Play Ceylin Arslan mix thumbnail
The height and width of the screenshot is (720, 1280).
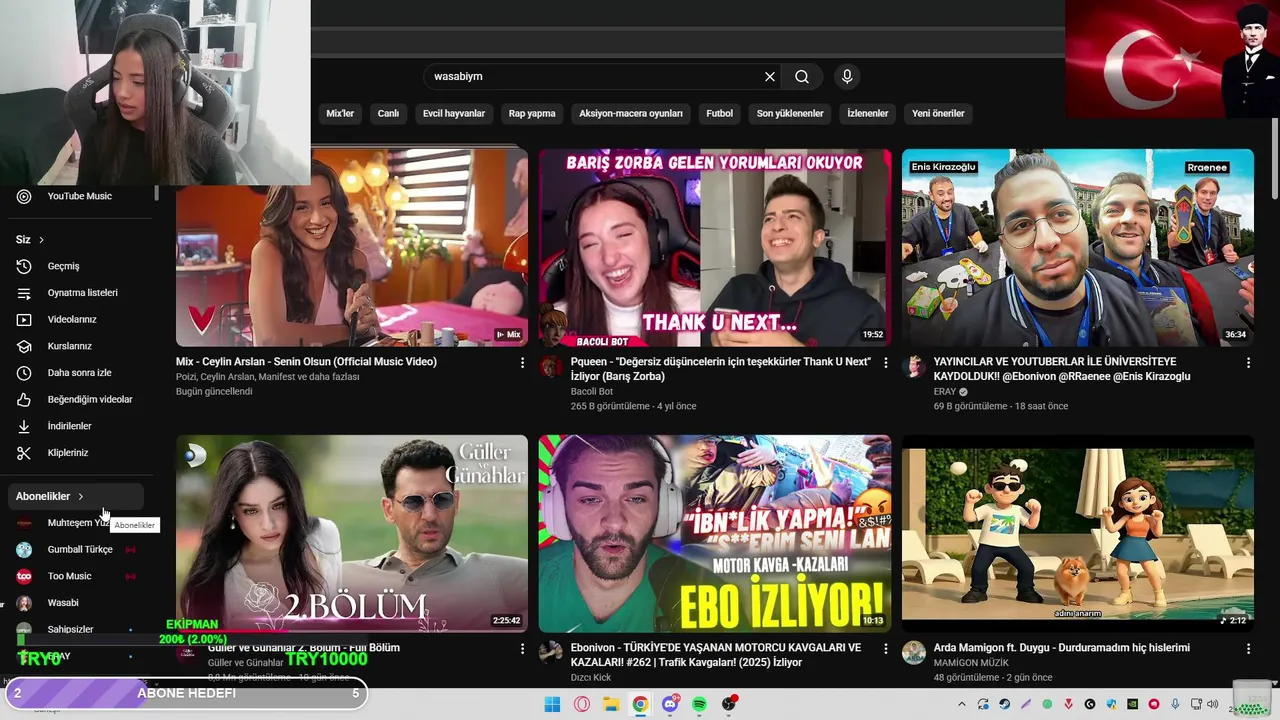(352, 248)
